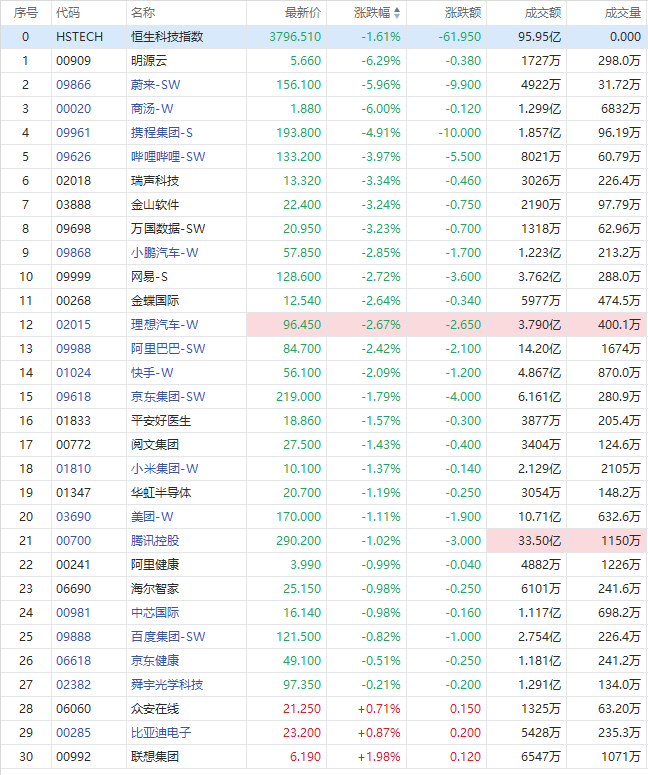Image resolution: width=648 pixels, height=775 pixels.
Task: Open stock code 02015 link
Action: [74, 325]
